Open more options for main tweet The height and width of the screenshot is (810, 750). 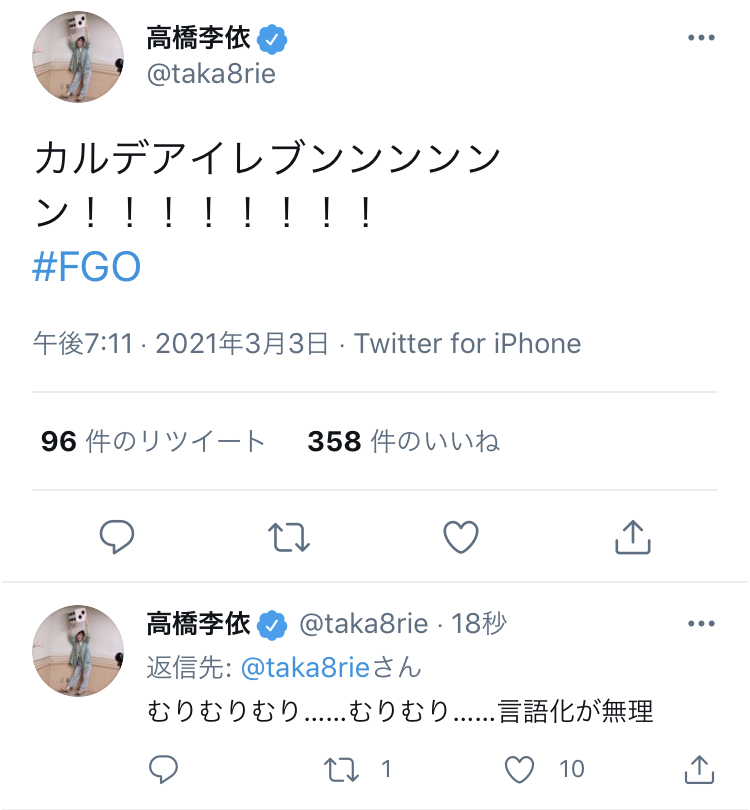point(701,38)
